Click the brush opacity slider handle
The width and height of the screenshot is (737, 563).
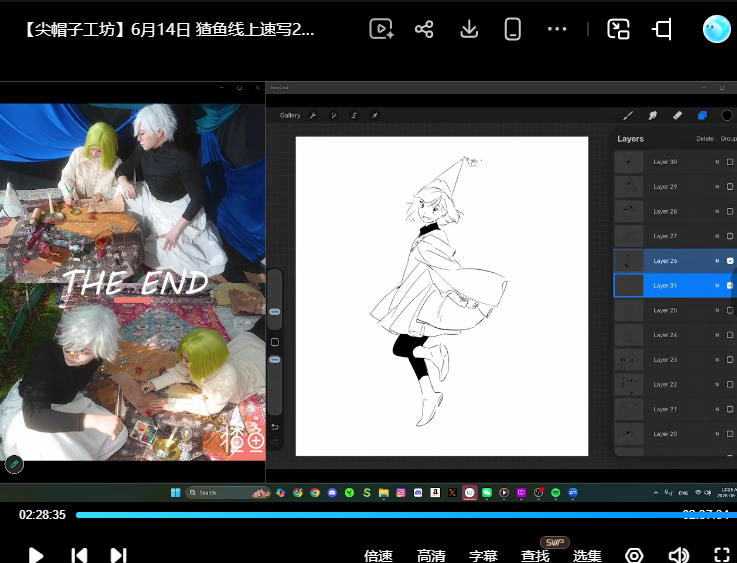(275, 360)
